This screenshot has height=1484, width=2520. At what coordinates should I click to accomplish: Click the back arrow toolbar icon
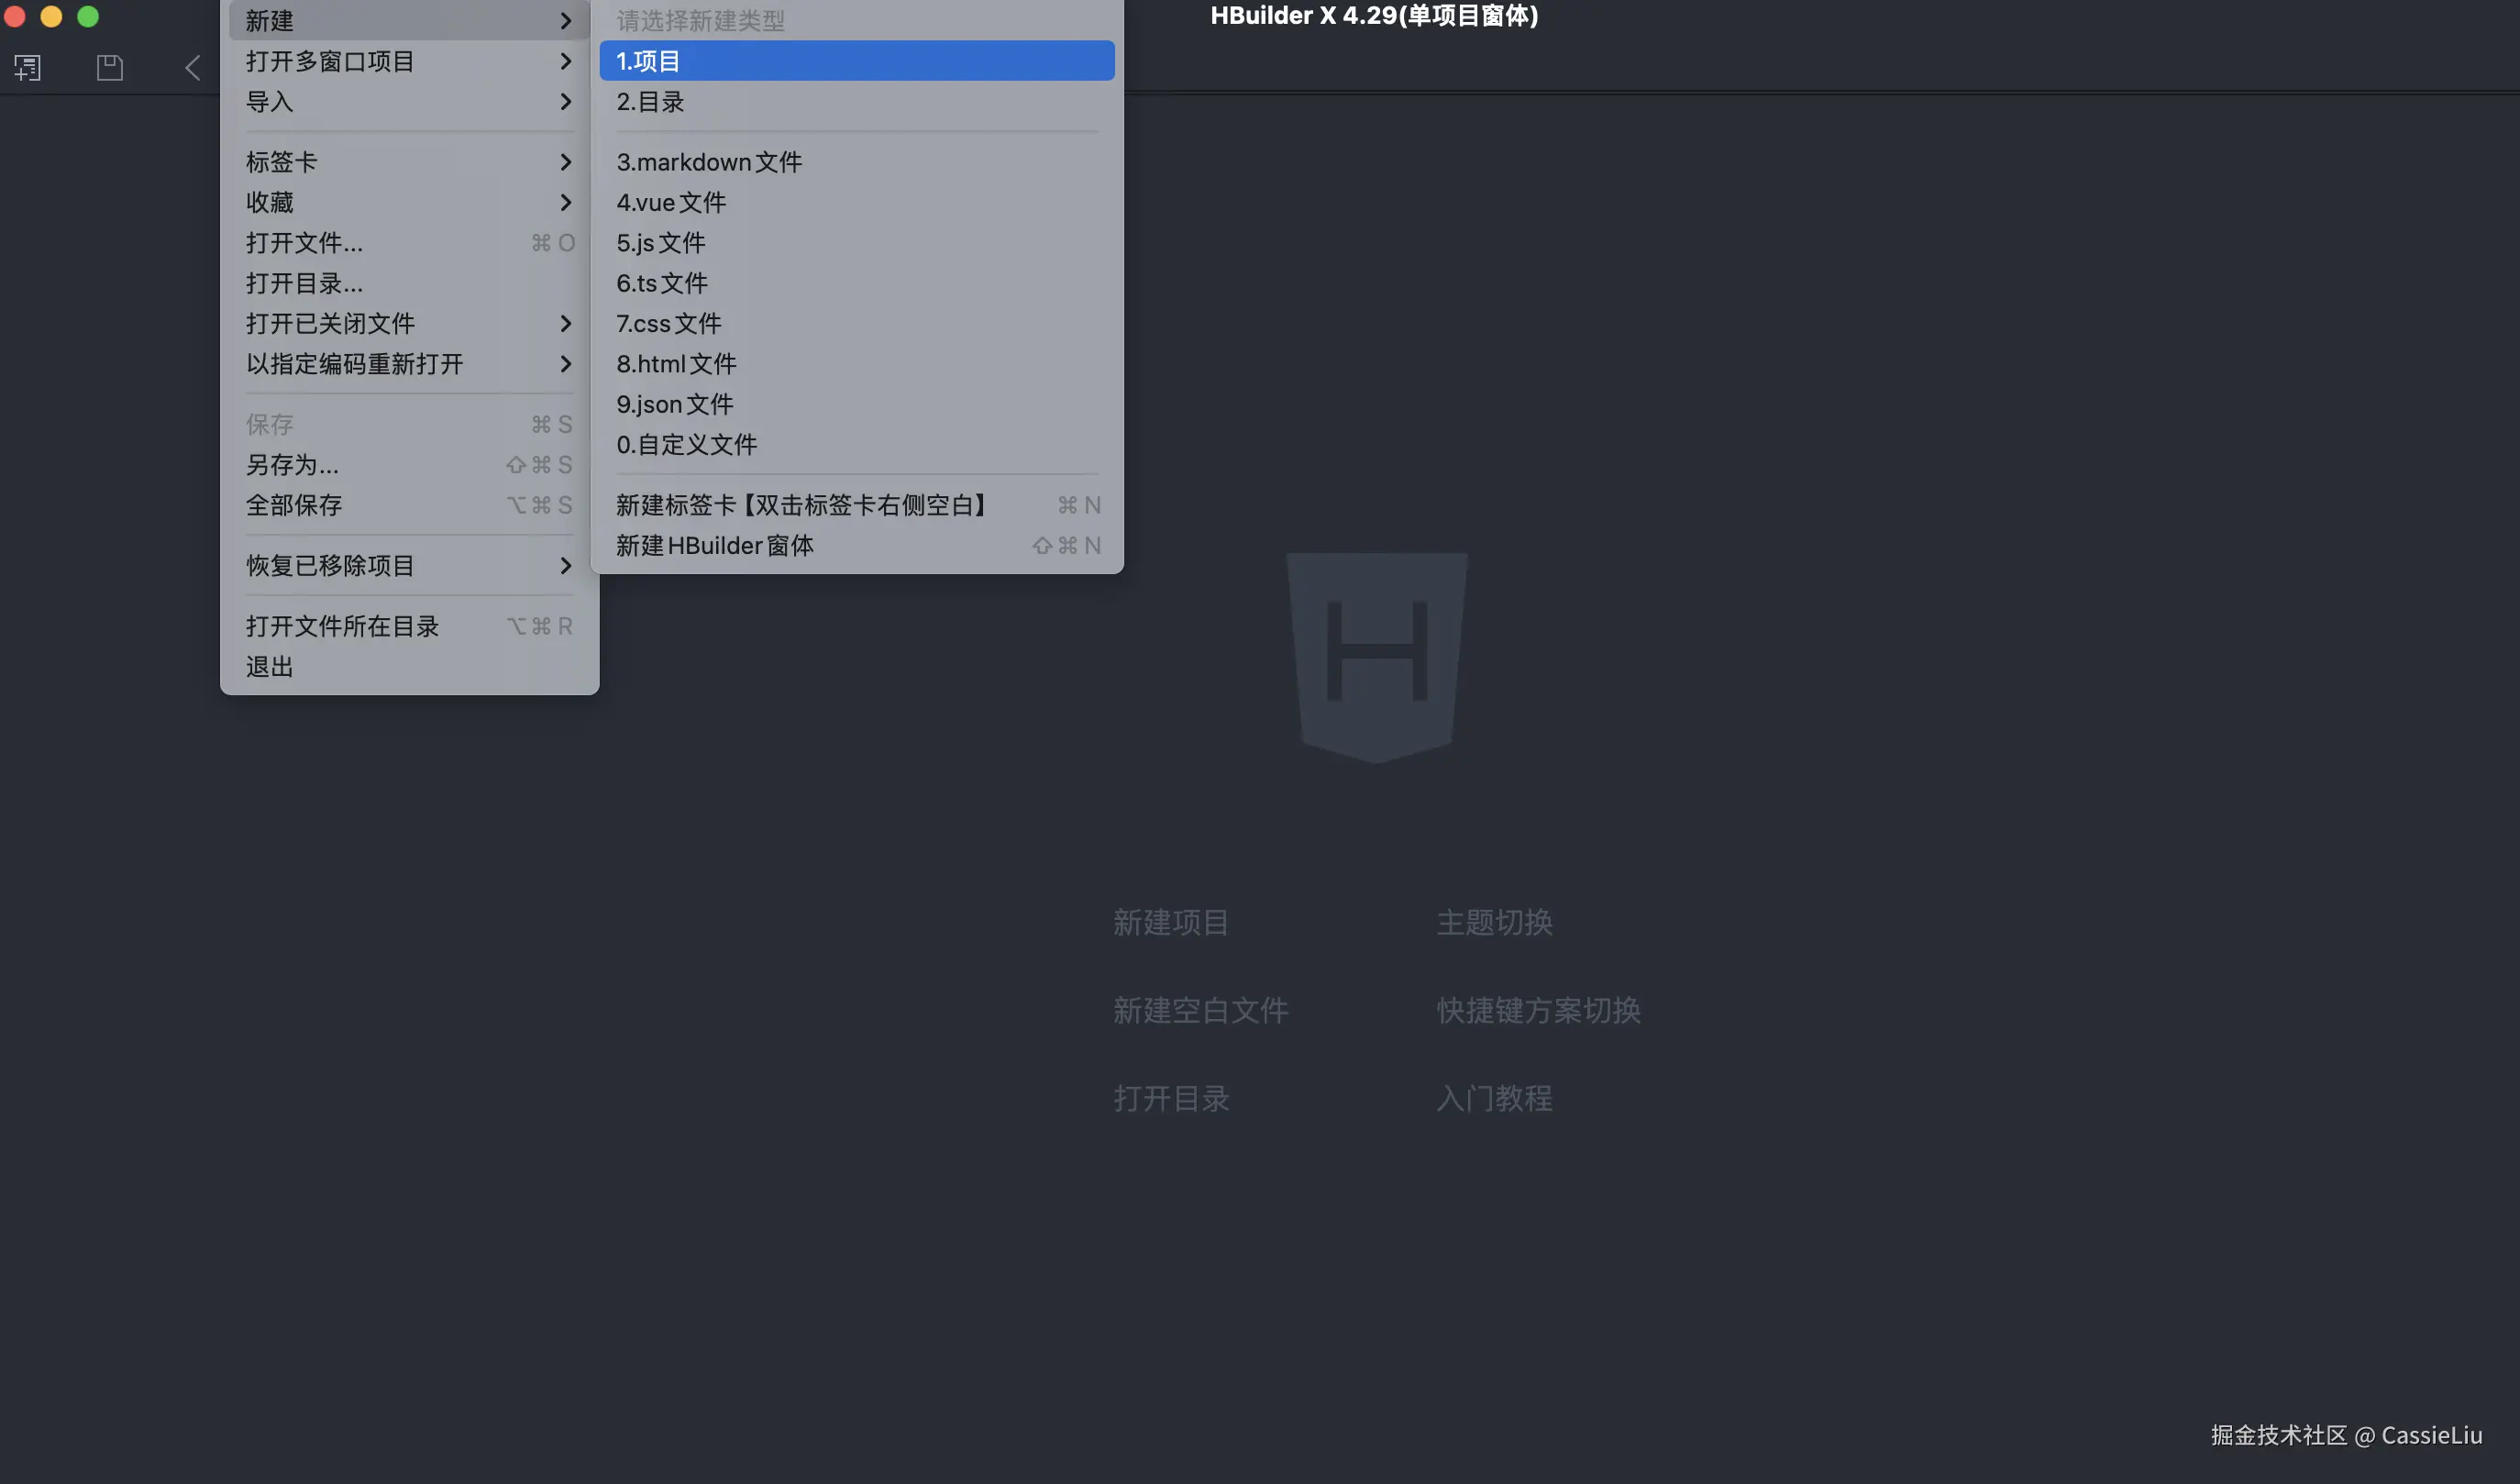click(x=192, y=68)
